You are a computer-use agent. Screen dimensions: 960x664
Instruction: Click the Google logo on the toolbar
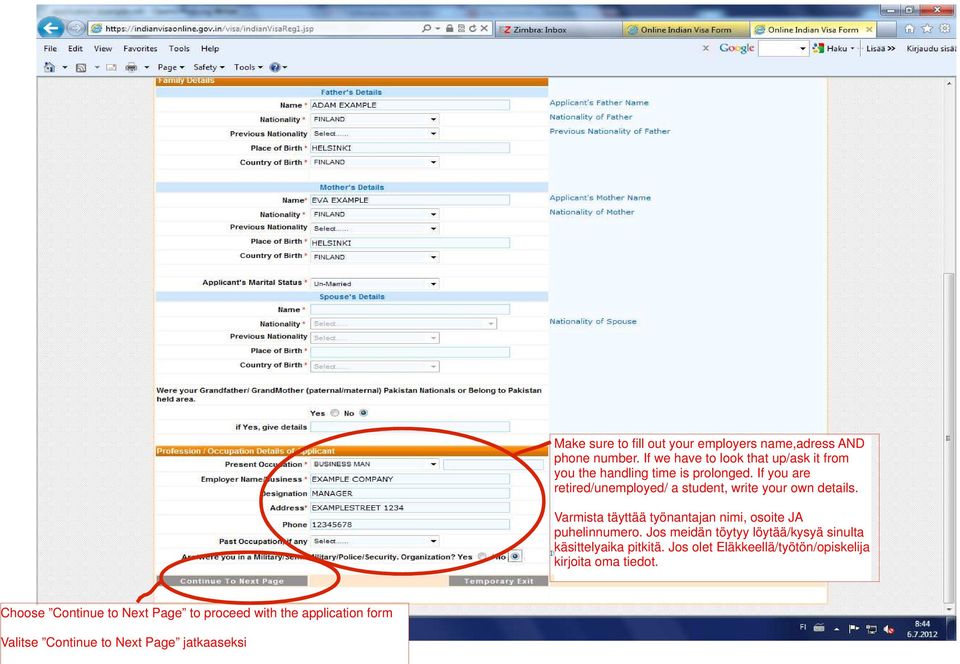tap(737, 48)
